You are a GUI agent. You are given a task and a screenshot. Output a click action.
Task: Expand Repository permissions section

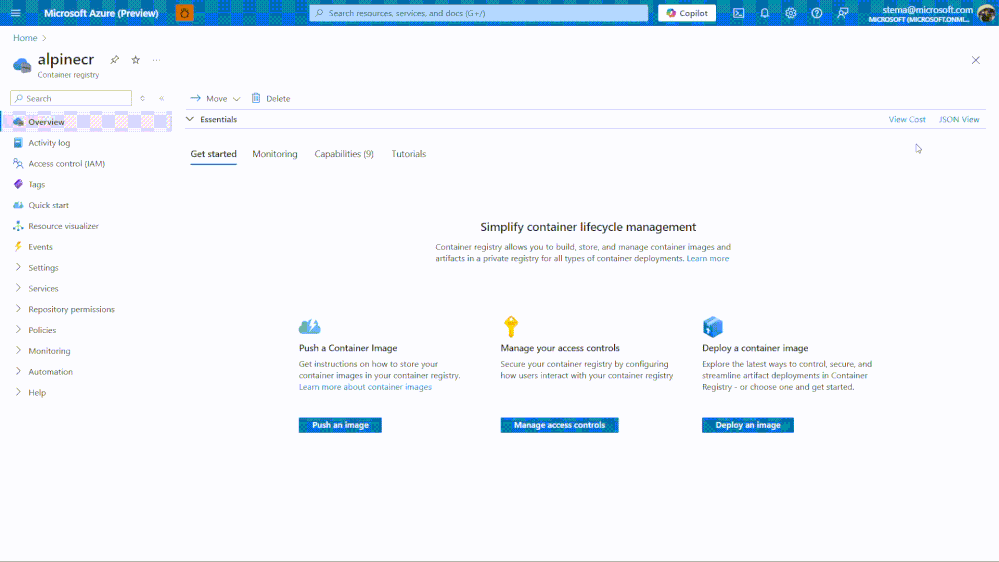tap(18, 309)
